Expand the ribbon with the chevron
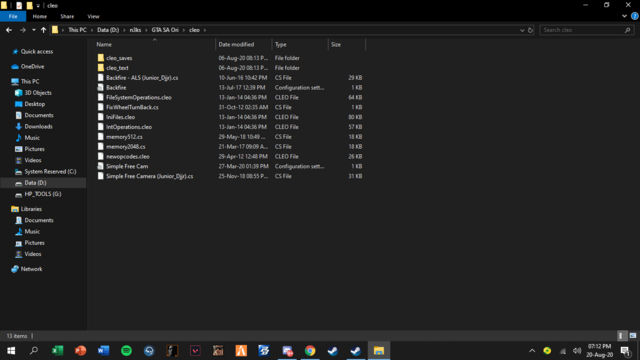 pos(624,16)
